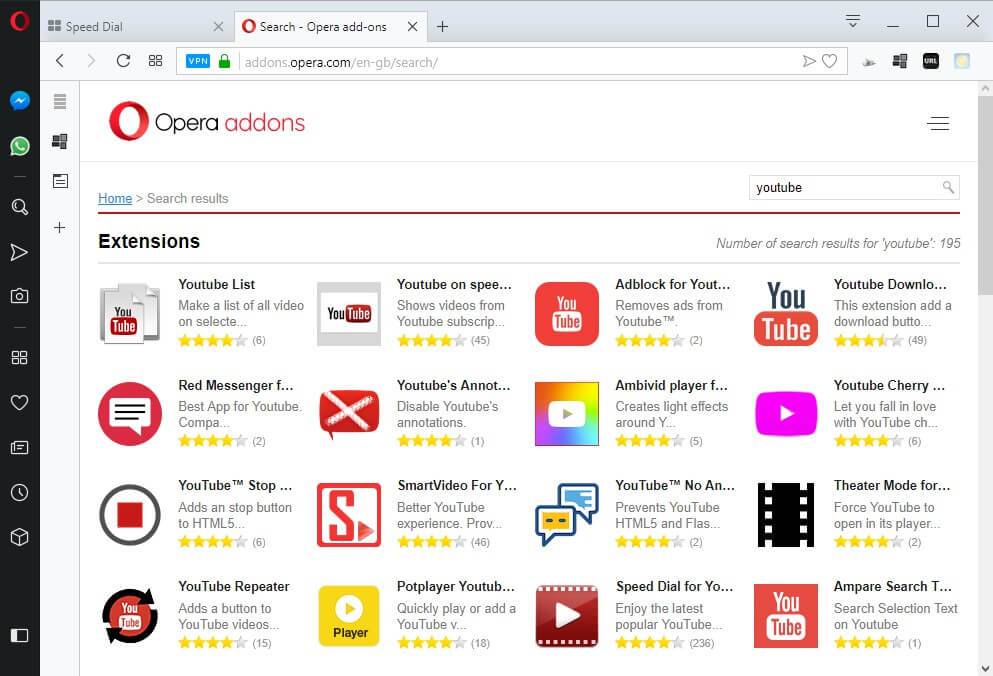Click the Extensions section heading
This screenshot has height=676, width=993.
click(x=149, y=241)
